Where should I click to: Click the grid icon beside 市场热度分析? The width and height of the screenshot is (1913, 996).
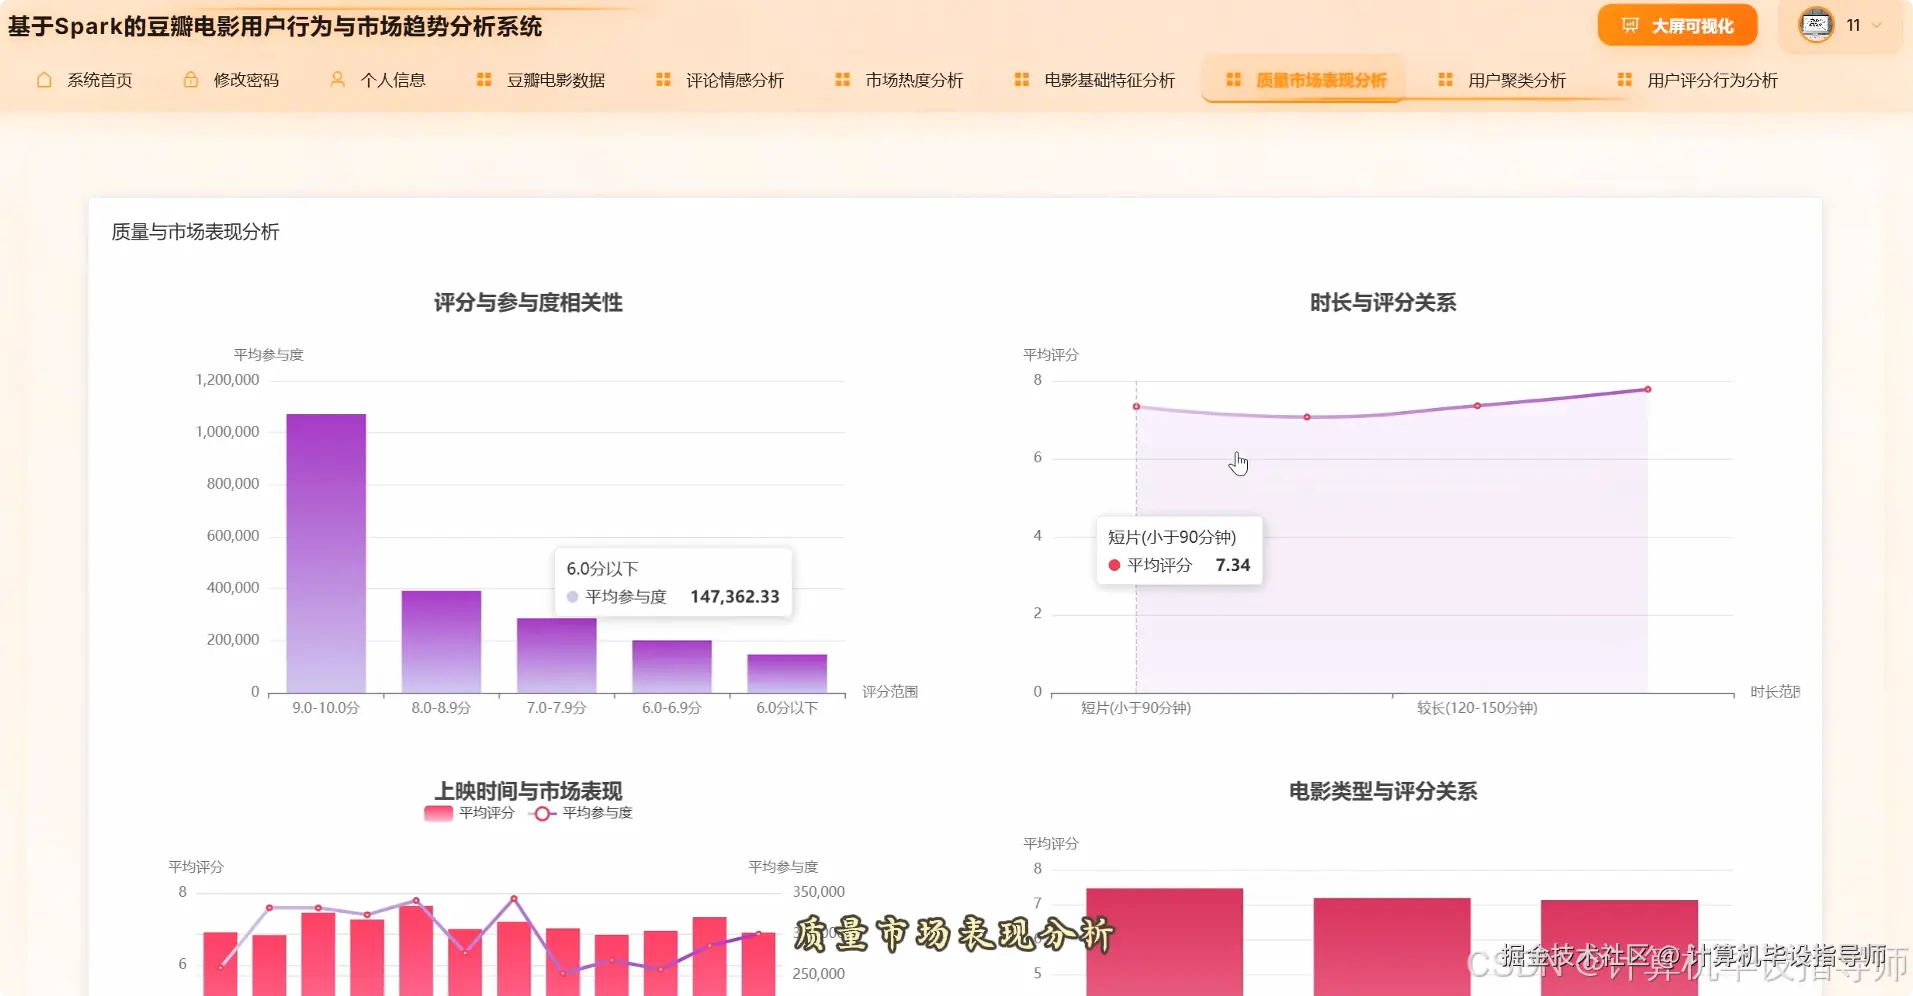tap(842, 80)
